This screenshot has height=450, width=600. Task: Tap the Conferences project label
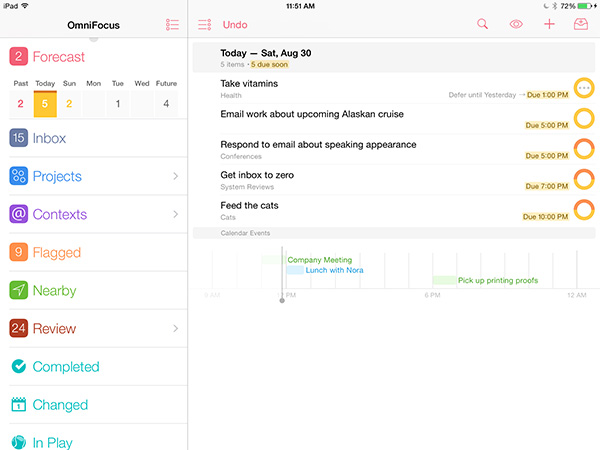241,157
